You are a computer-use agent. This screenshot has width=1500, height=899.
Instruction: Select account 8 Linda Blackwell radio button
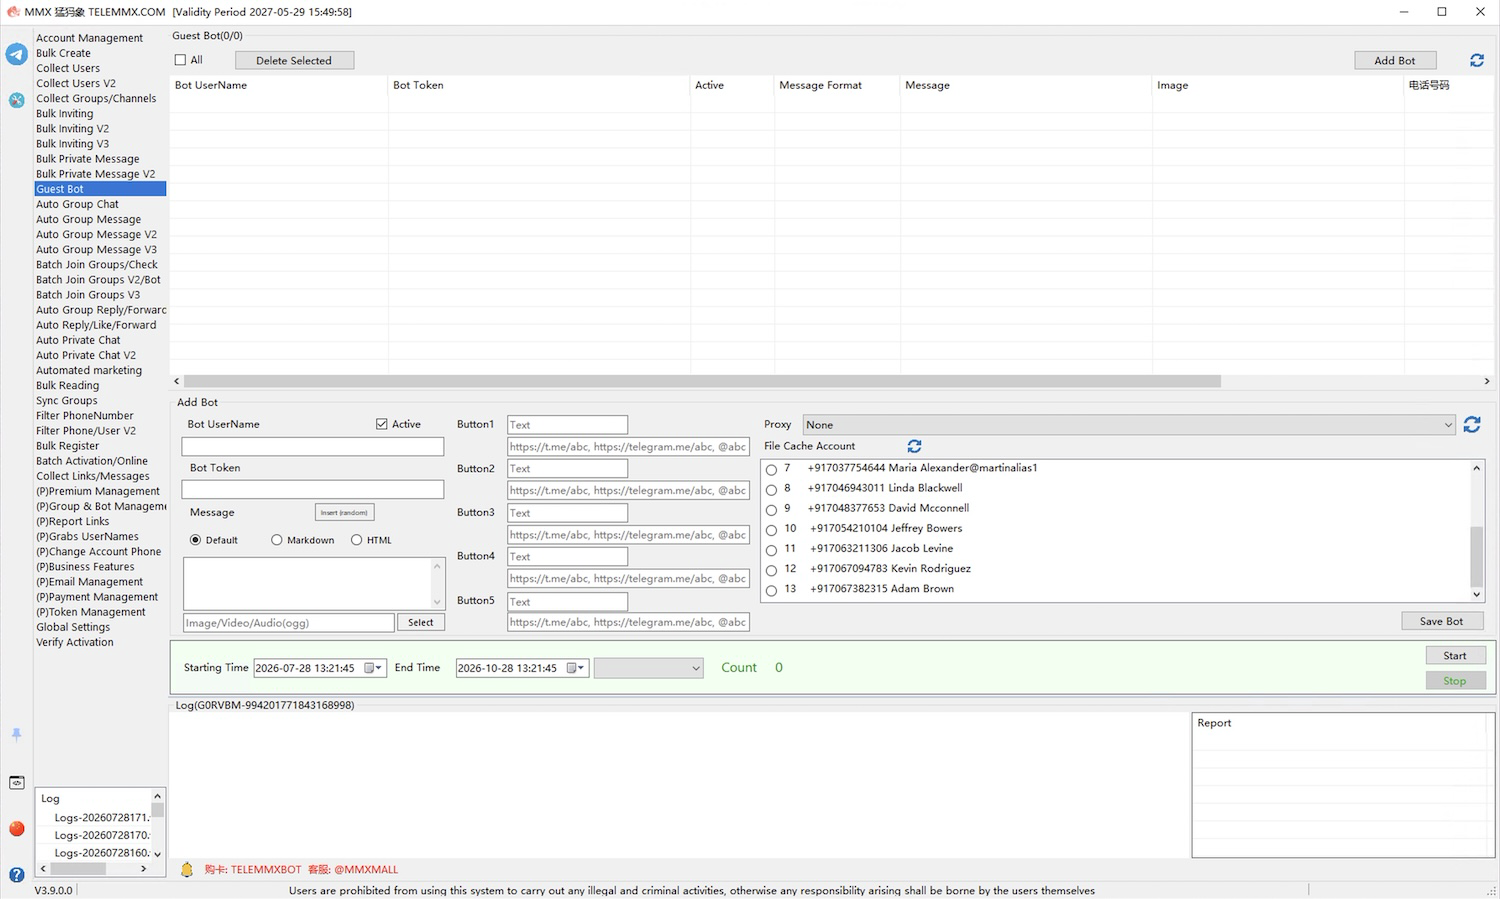click(x=771, y=489)
